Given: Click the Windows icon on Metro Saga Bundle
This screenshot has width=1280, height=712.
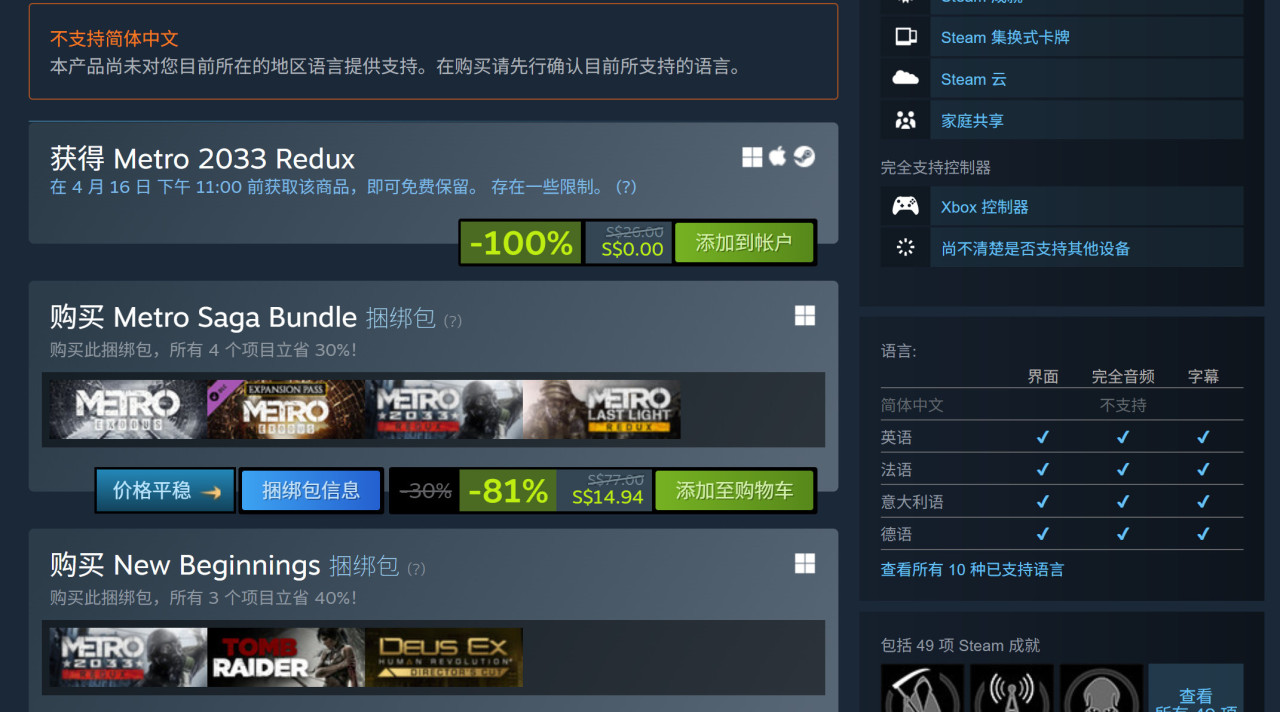Looking at the screenshot, I should click(805, 316).
